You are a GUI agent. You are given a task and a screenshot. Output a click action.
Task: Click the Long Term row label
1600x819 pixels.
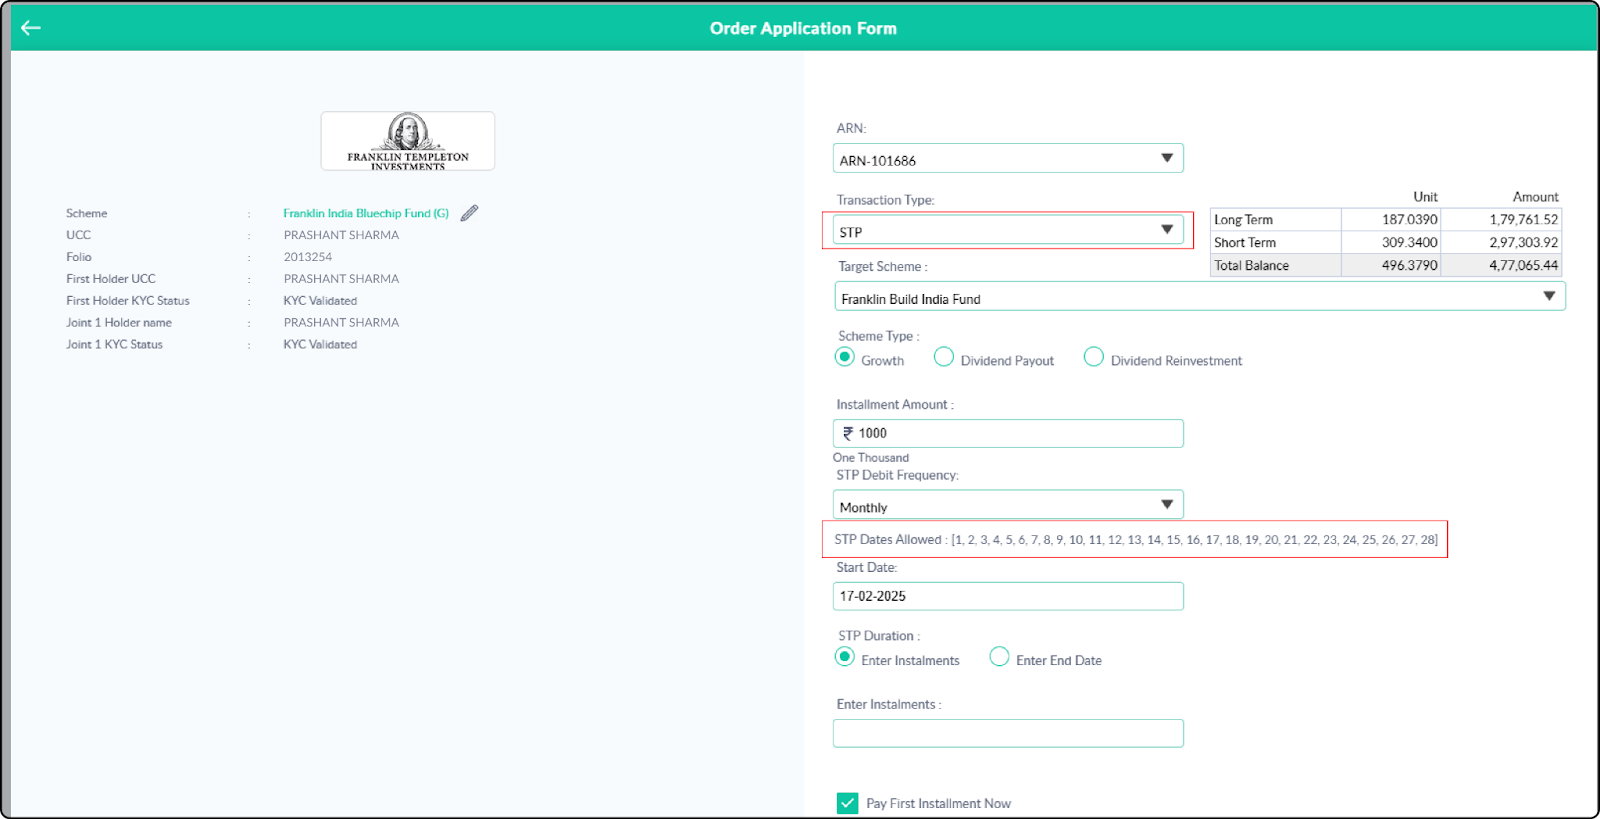(1243, 219)
